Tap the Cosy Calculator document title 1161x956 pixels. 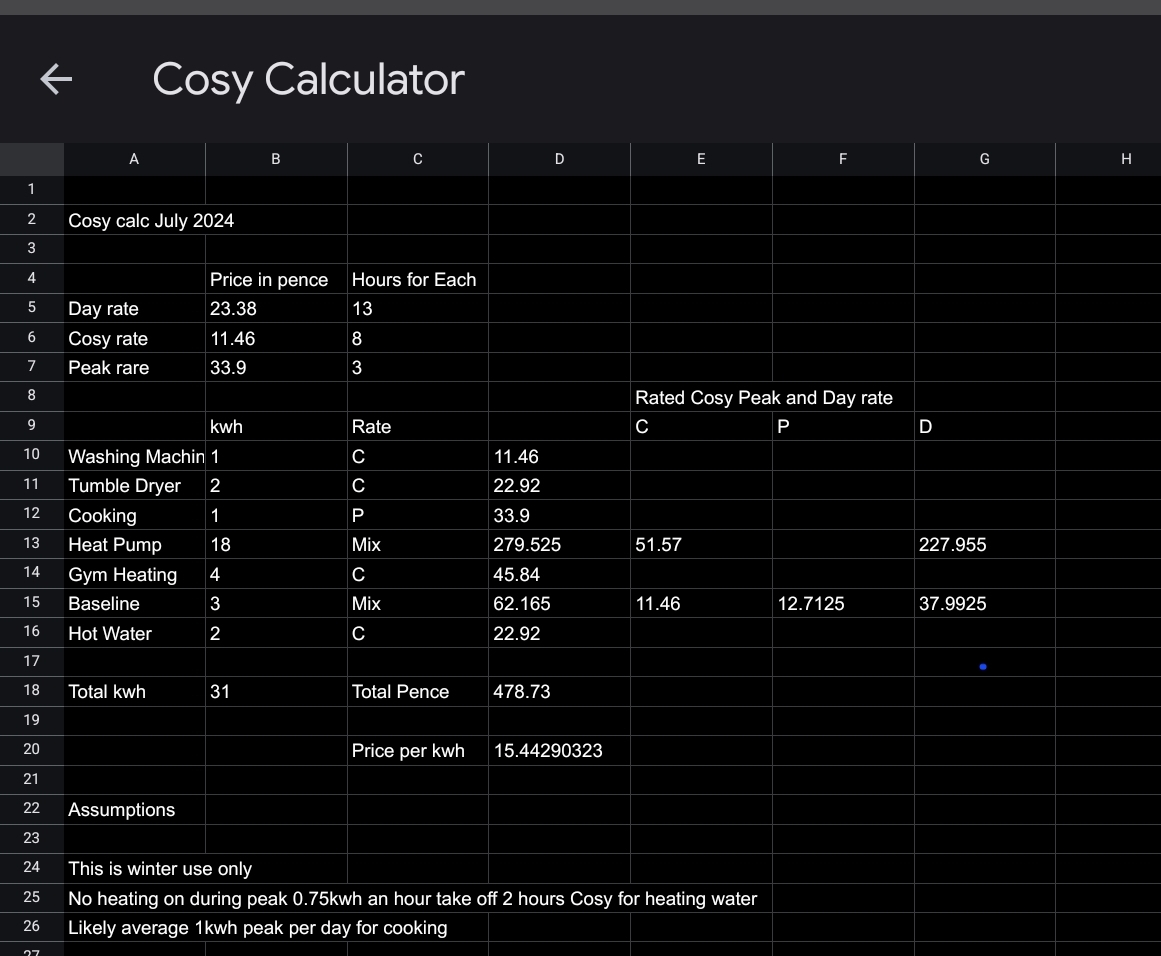click(x=309, y=79)
